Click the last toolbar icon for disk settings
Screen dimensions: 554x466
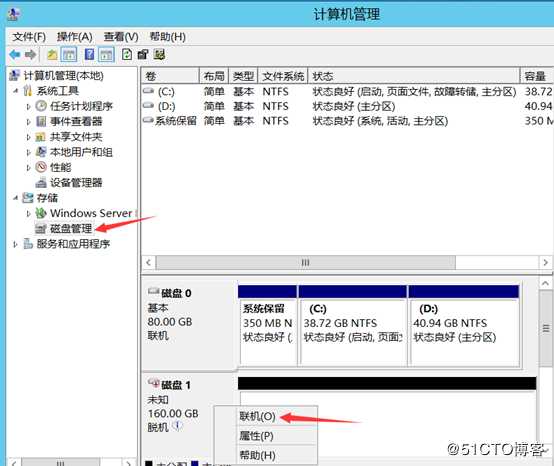[x=159, y=54]
